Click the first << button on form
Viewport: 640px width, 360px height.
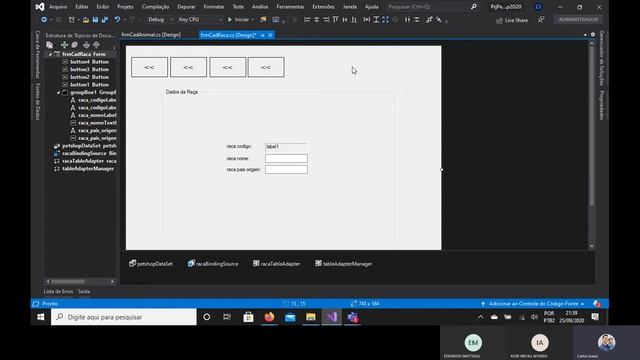(x=149, y=67)
